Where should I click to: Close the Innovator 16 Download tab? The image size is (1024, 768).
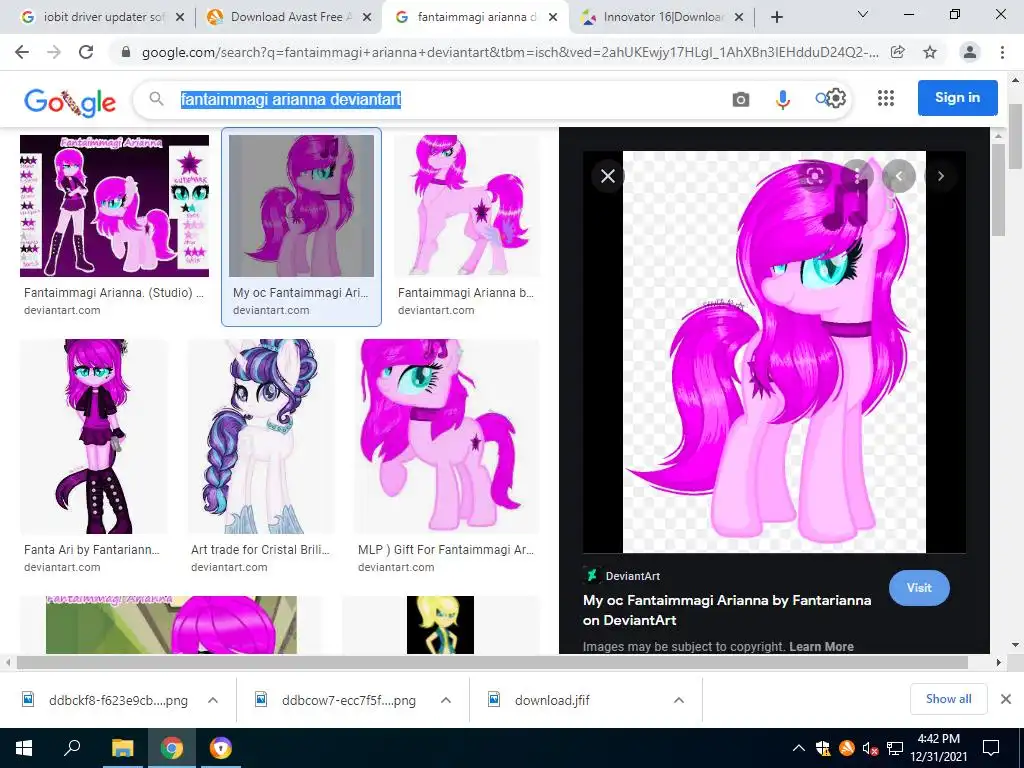pyautogui.click(x=739, y=18)
